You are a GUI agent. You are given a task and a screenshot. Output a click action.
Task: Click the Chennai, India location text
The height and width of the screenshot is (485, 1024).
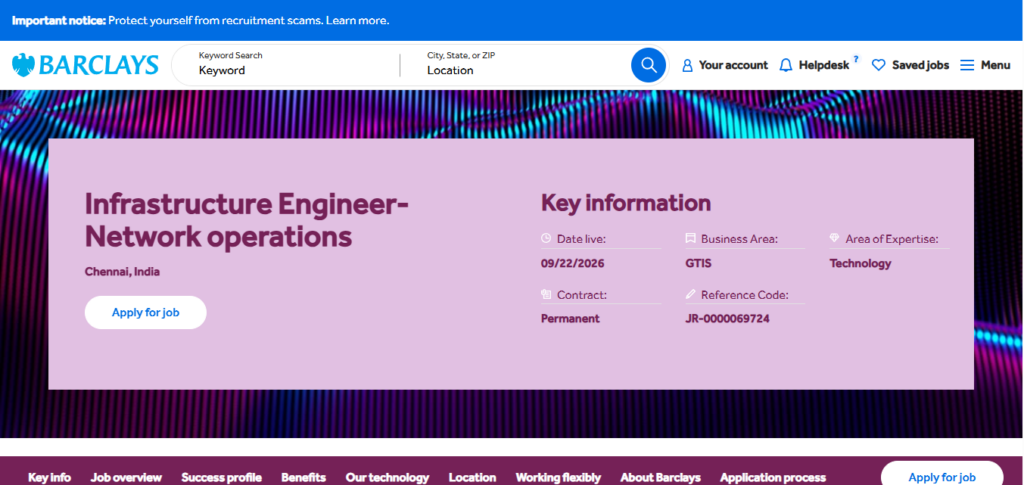coord(122,272)
